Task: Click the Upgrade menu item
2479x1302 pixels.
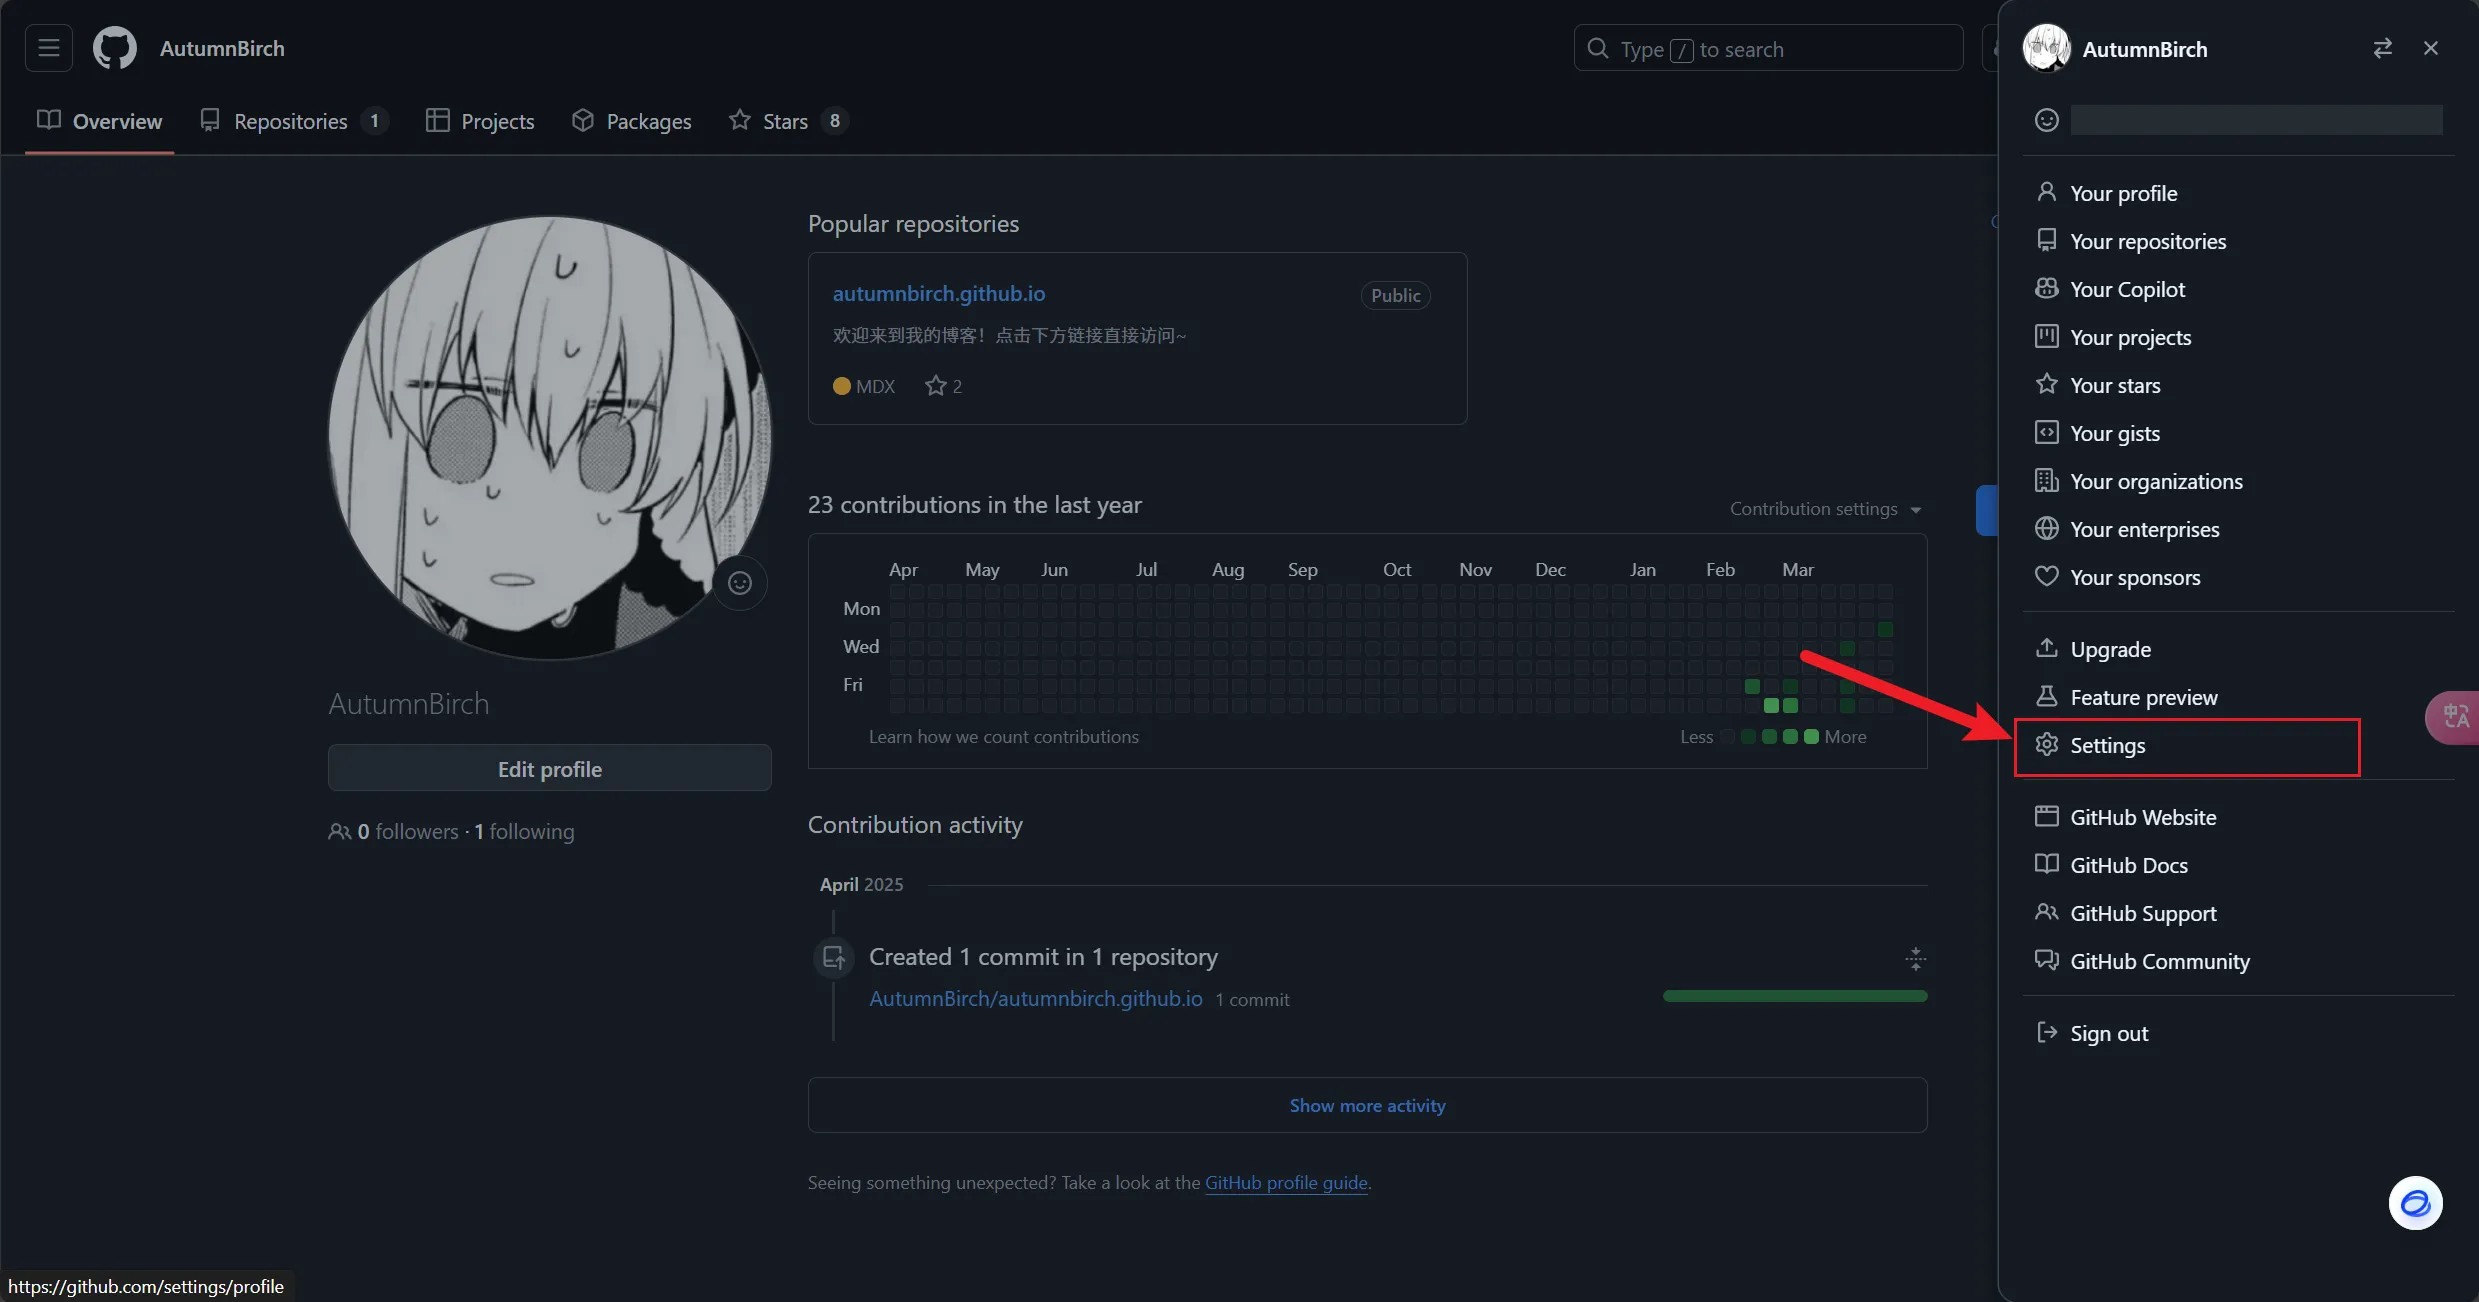Action: pos(2238,649)
